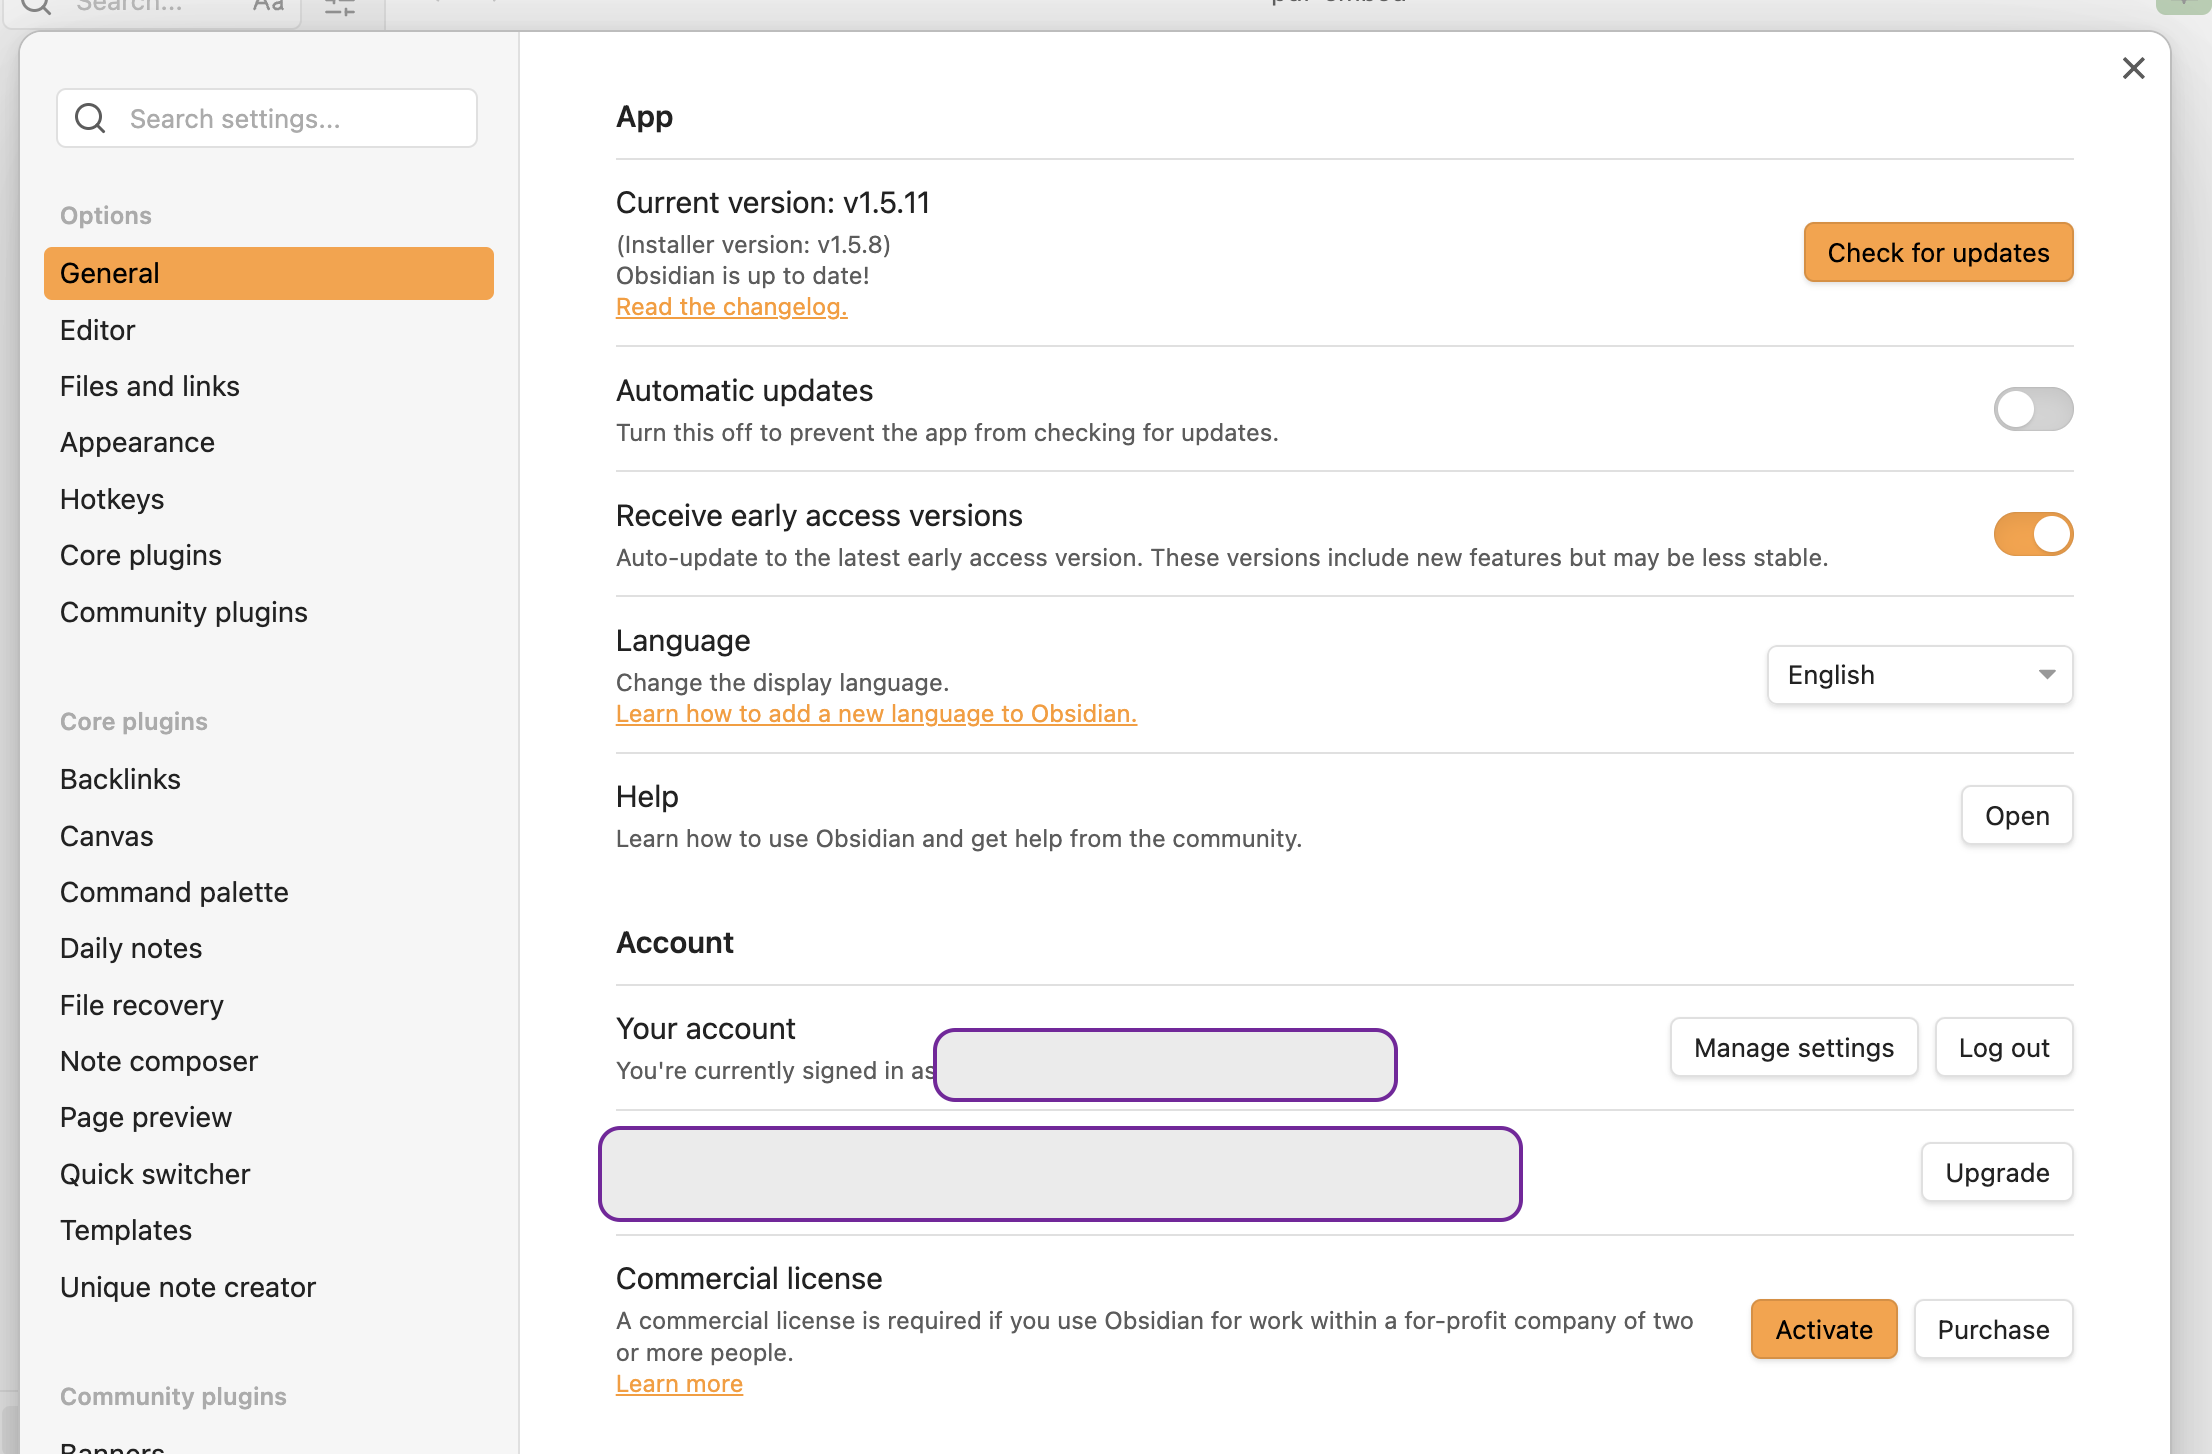Click Manage settings for your account

[1793, 1048]
